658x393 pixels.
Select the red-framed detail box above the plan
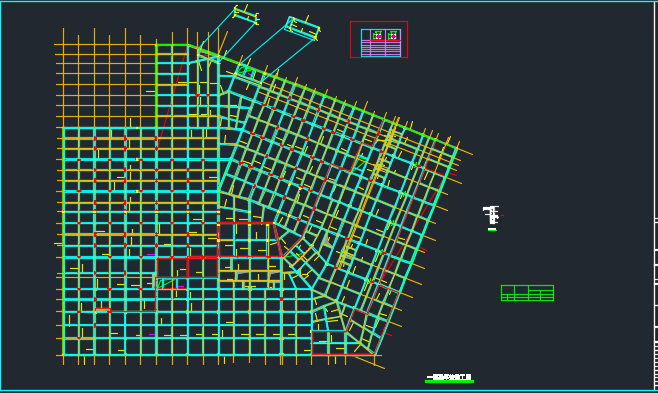pyautogui.click(x=379, y=39)
